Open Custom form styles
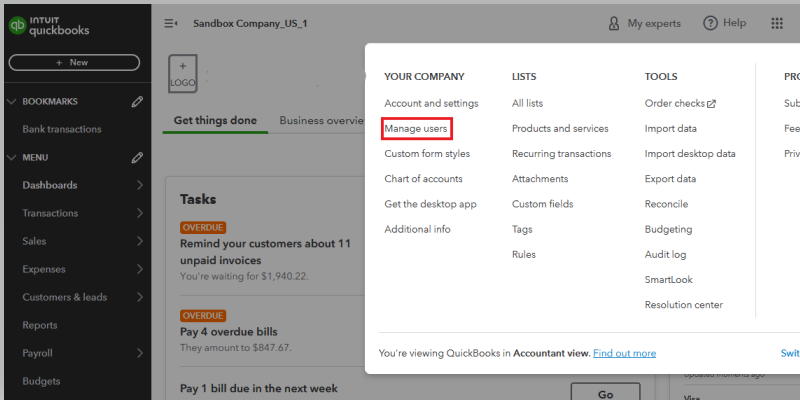 427,154
